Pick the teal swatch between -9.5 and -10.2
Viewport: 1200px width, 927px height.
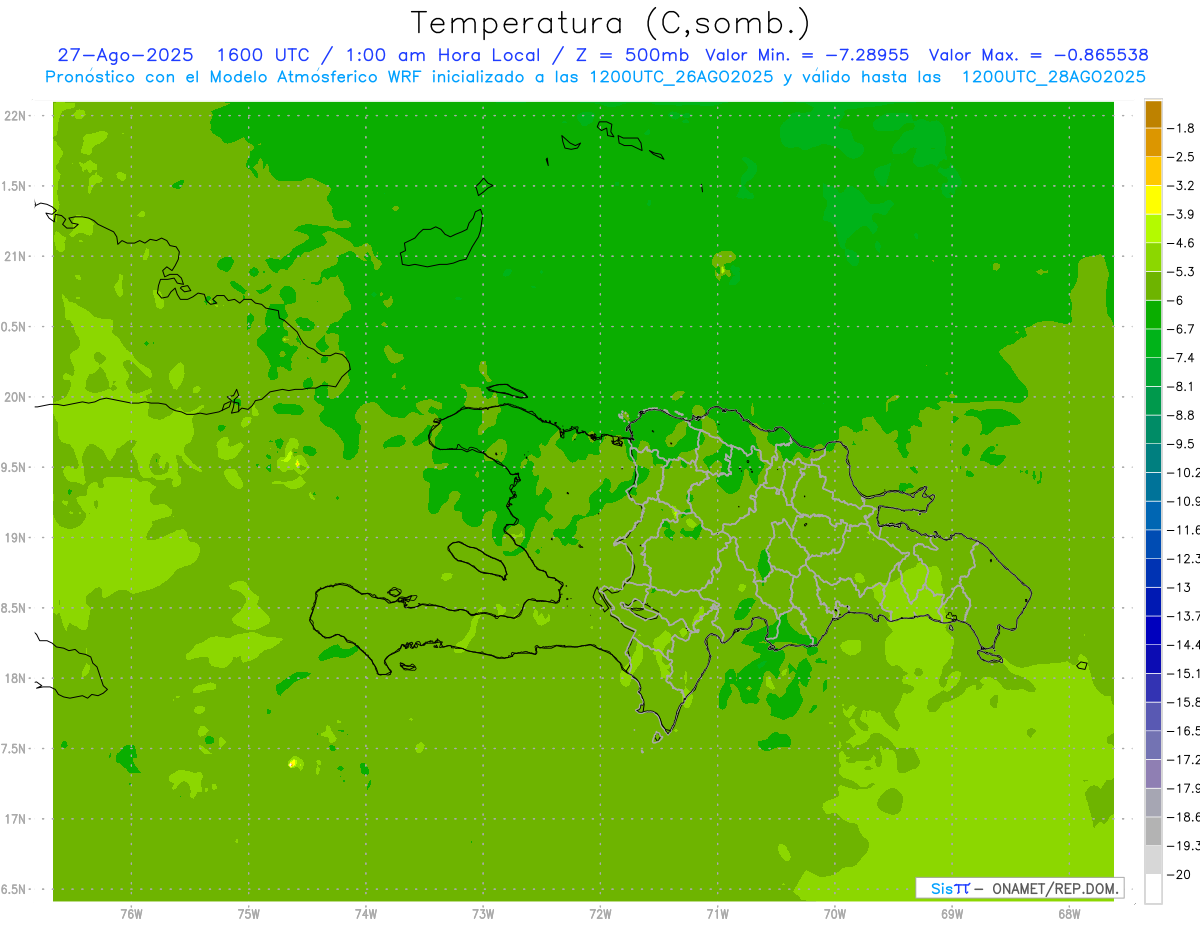pyautogui.click(x=1153, y=458)
